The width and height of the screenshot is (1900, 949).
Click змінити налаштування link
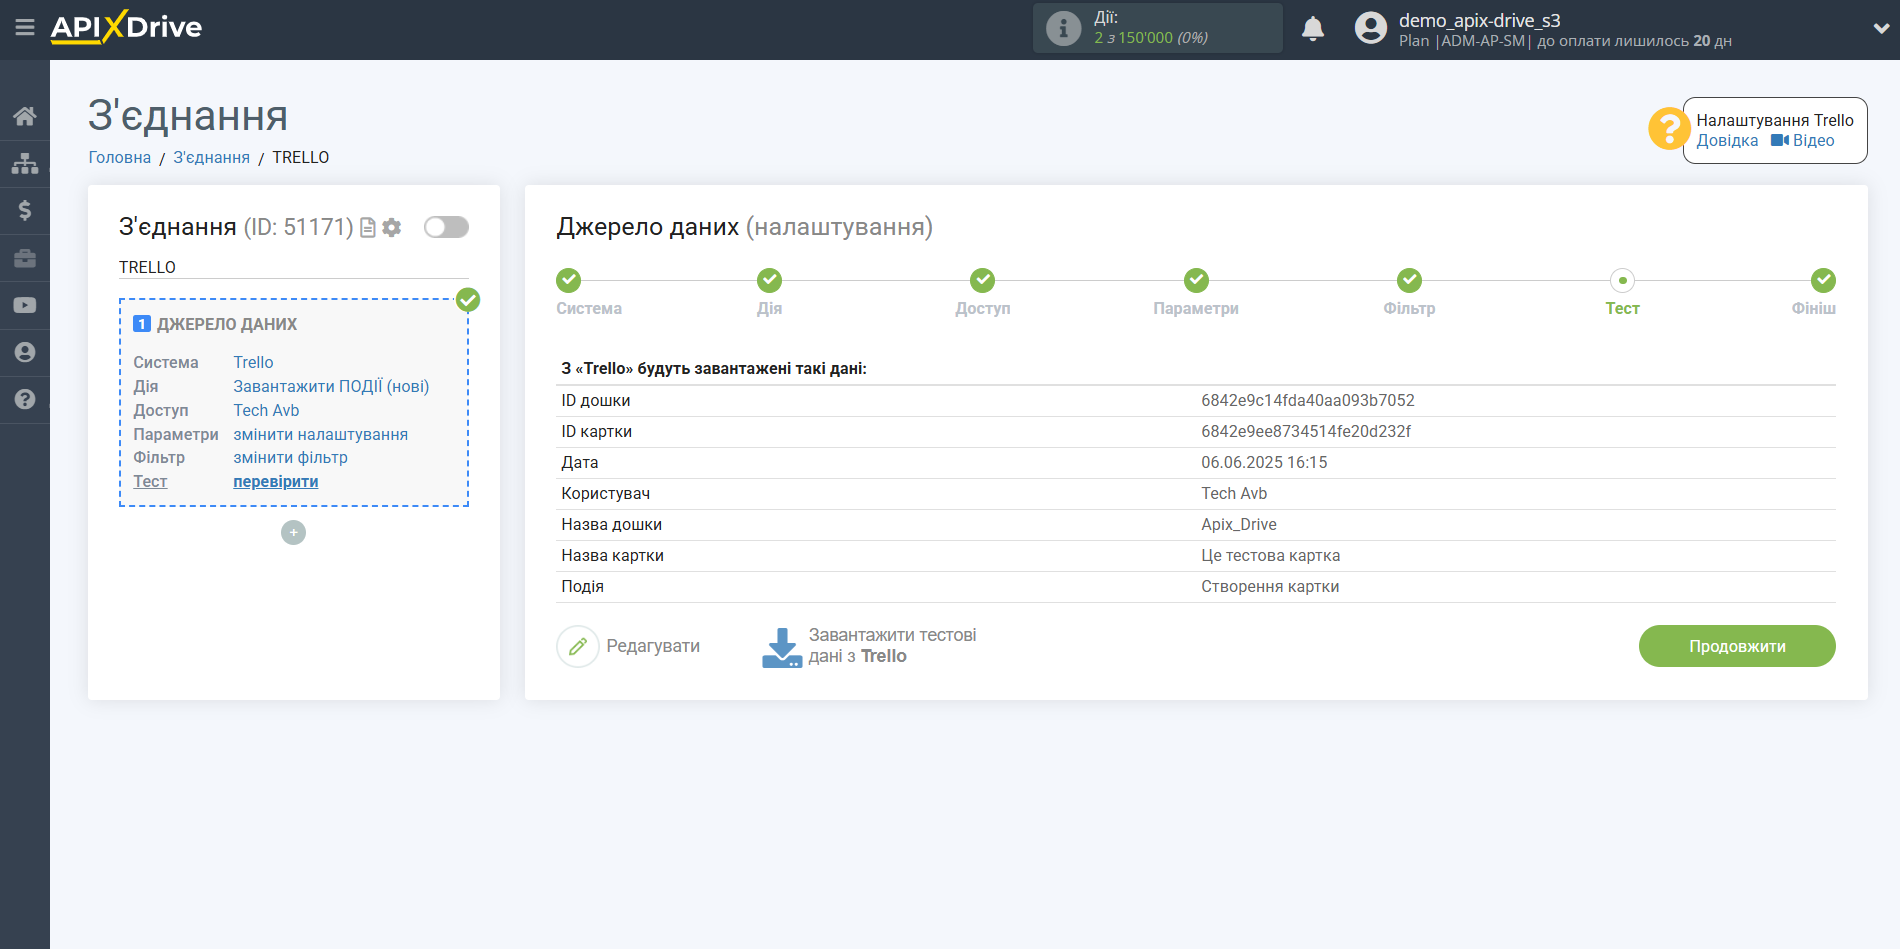coord(321,434)
